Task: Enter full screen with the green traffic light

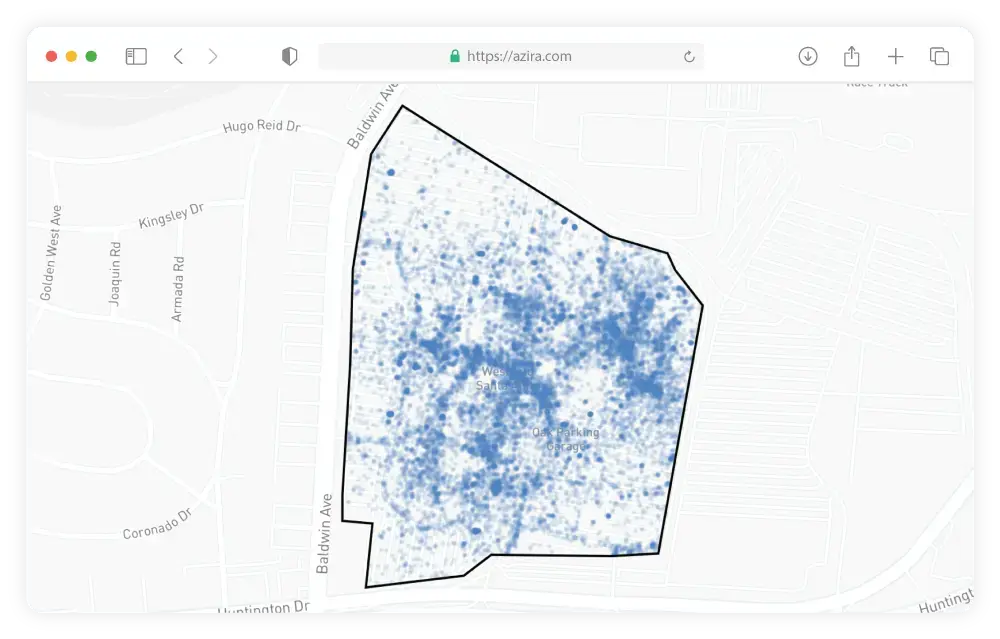Action: pyautogui.click(x=90, y=57)
